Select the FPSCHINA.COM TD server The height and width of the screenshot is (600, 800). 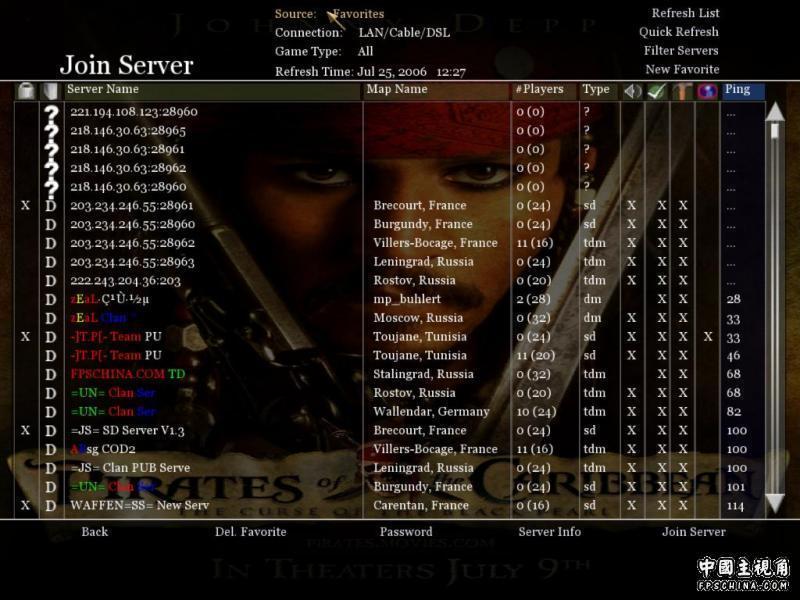(x=128, y=374)
